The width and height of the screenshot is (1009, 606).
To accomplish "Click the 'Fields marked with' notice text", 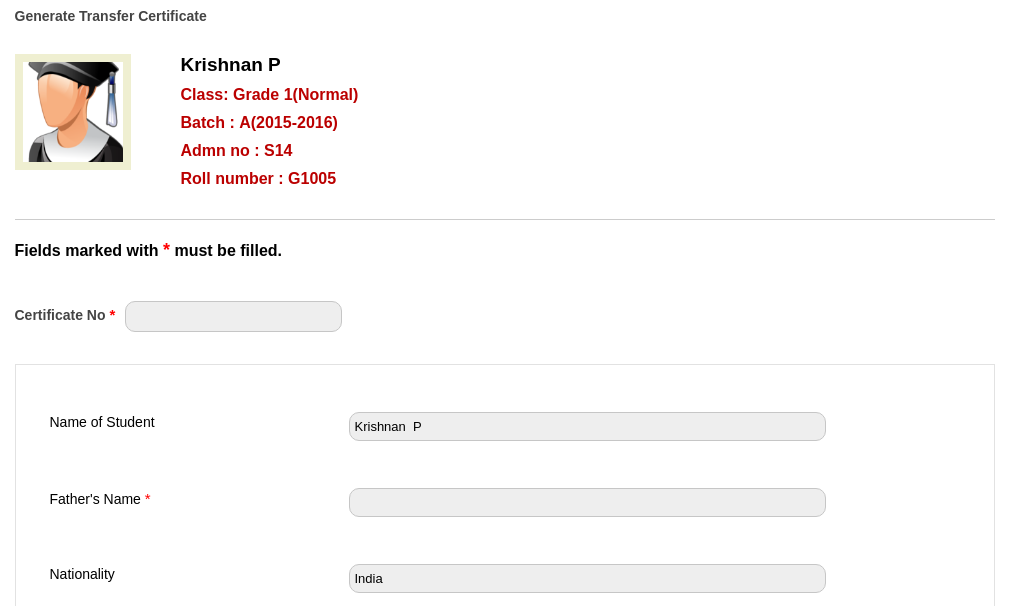I will tap(86, 251).
